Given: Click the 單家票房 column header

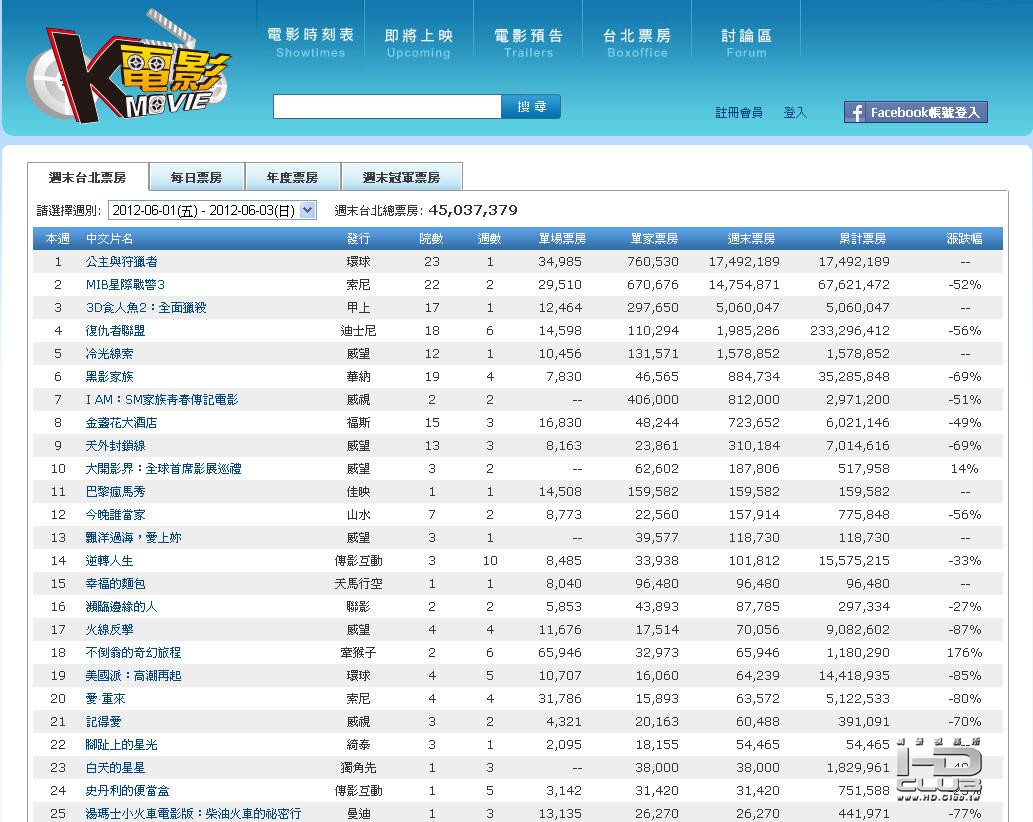Looking at the screenshot, I should click(x=654, y=238).
